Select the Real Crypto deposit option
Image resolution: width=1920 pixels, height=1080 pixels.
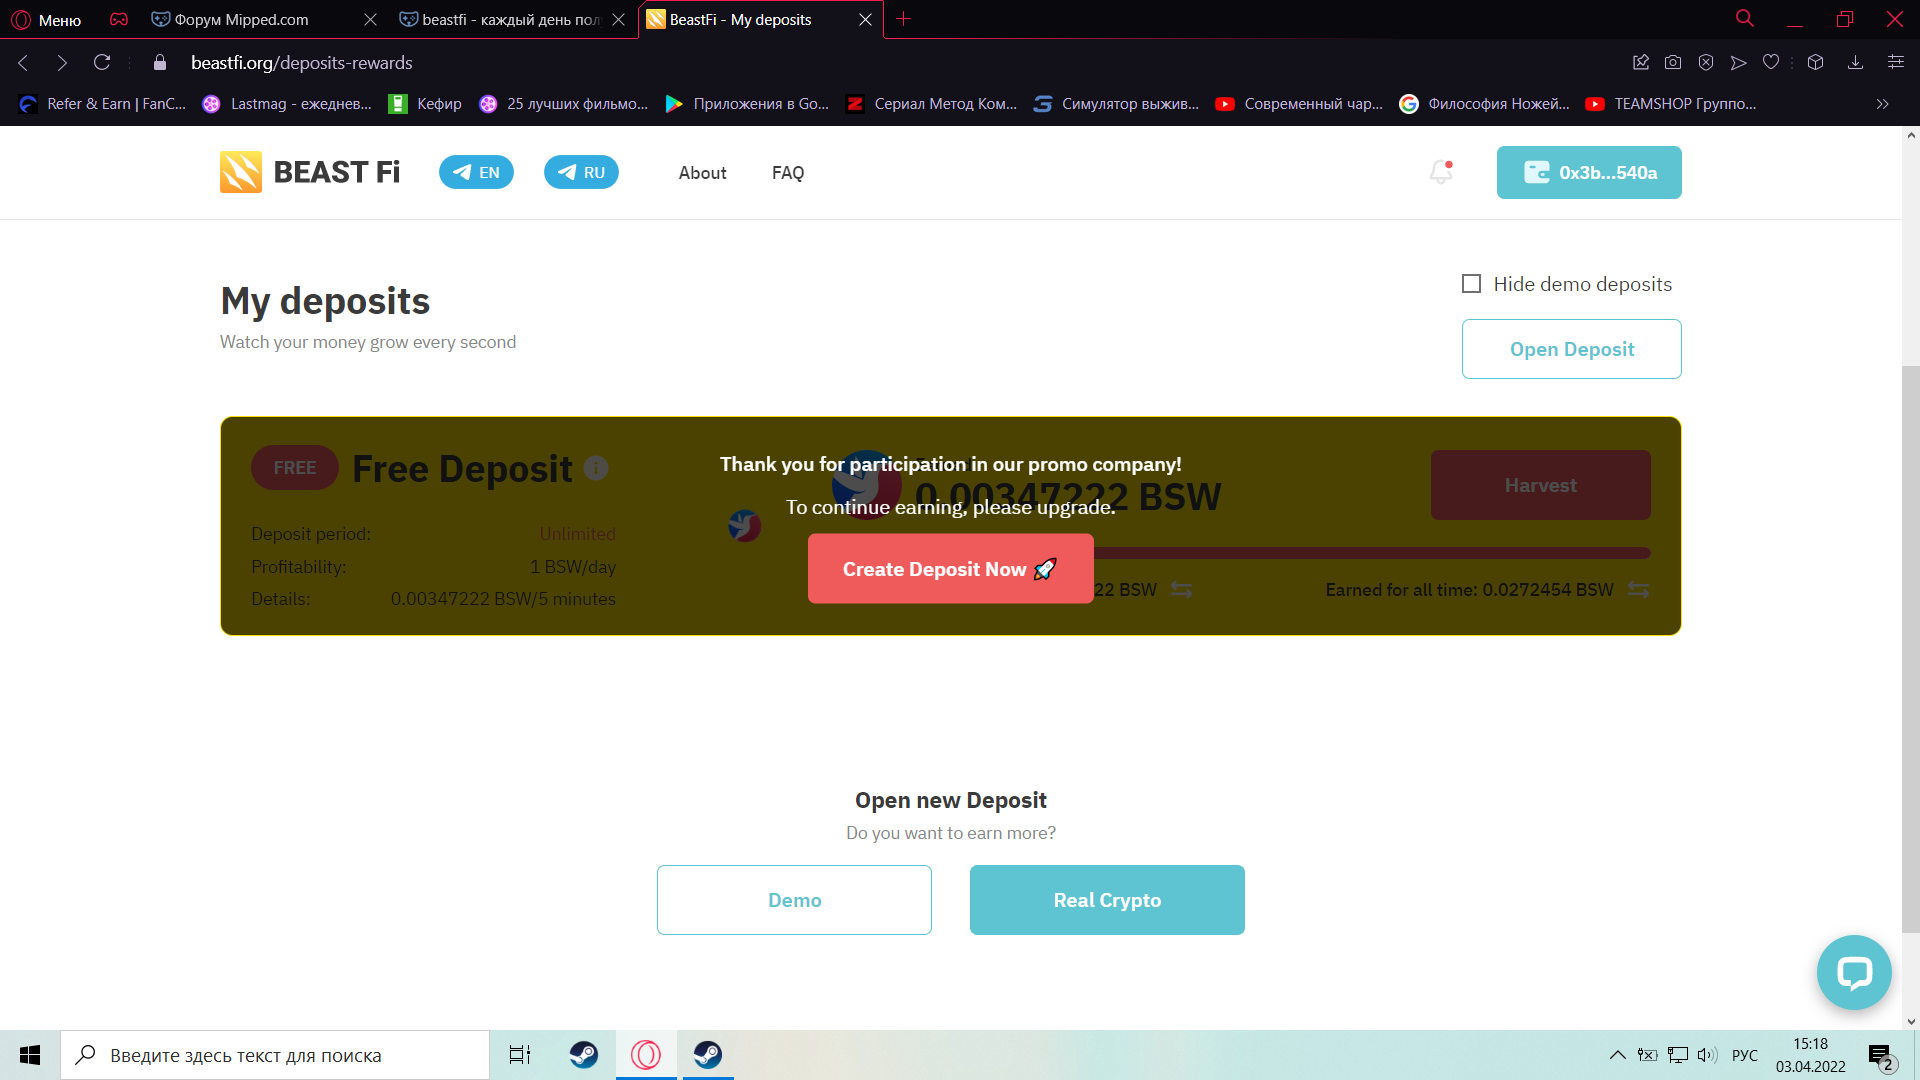tap(1107, 900)
